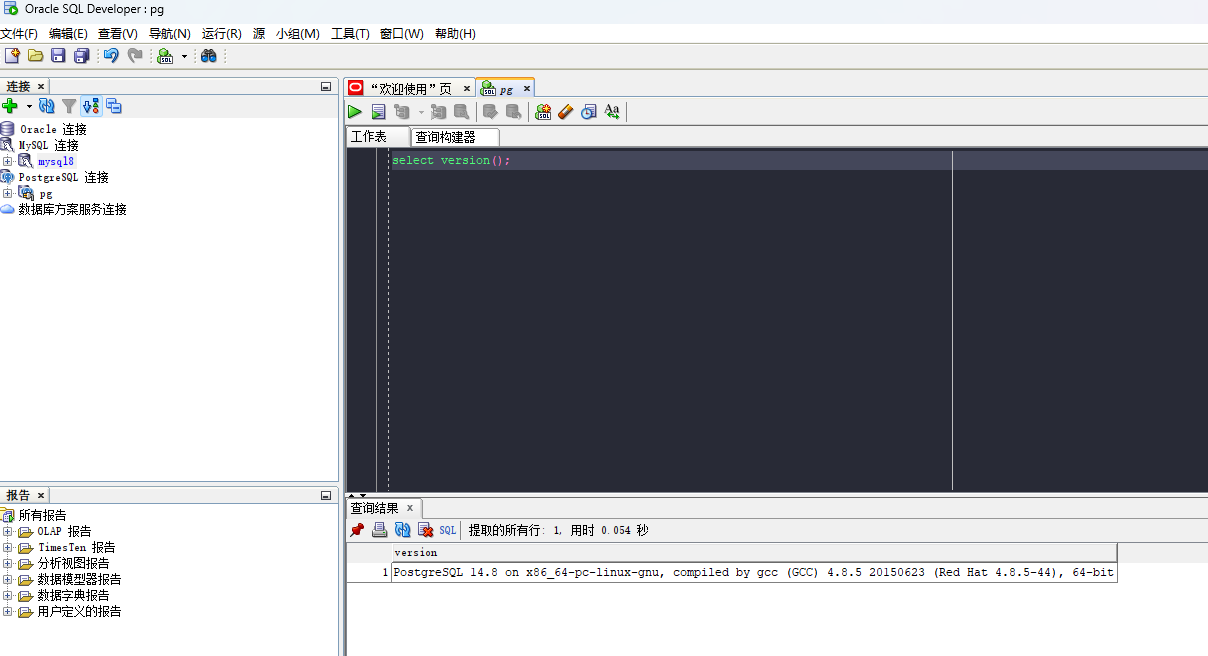Viewport: 1208px width, 656px height.
Task: Toggle the schema browser sort icon
Action: click(x=91, y=106)
